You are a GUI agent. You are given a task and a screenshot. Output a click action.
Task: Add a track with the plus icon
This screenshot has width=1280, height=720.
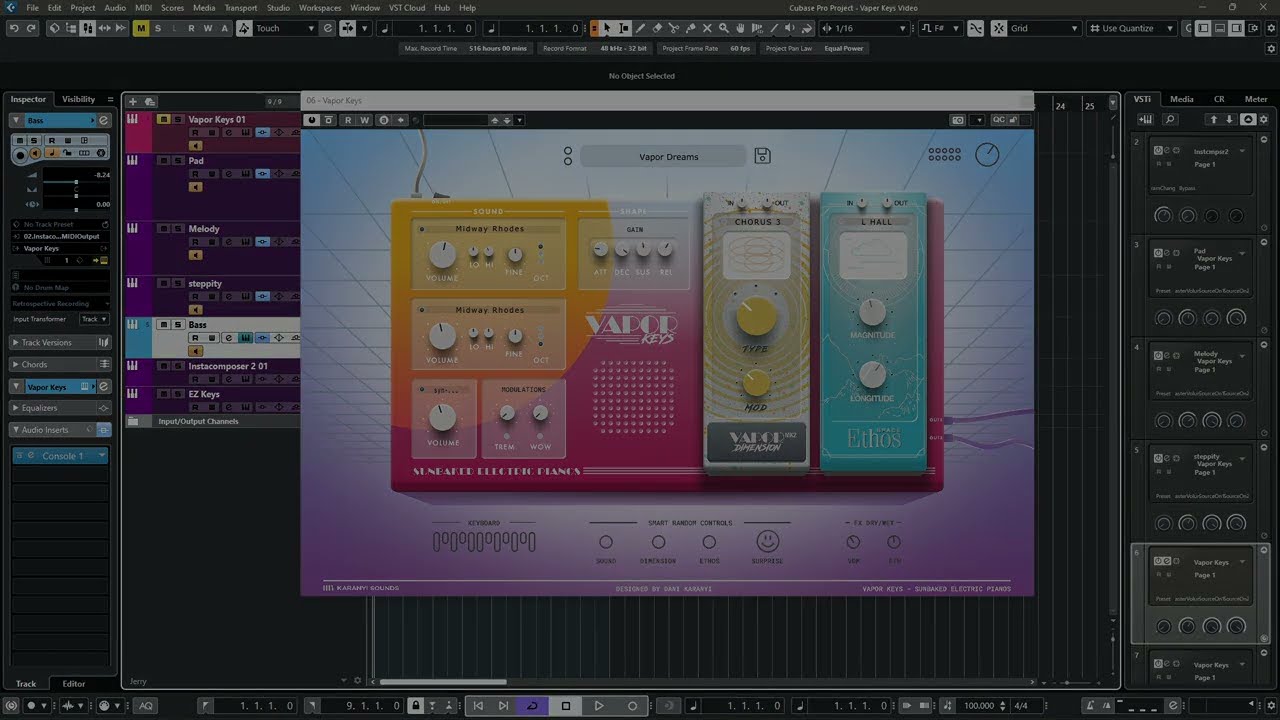click(x=132, y=101)
